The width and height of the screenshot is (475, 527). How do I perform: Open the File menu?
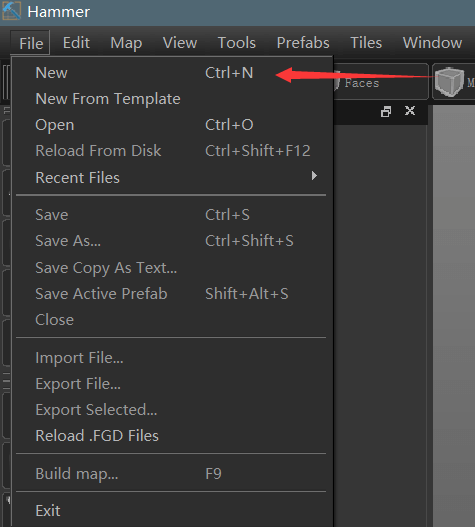31,43
